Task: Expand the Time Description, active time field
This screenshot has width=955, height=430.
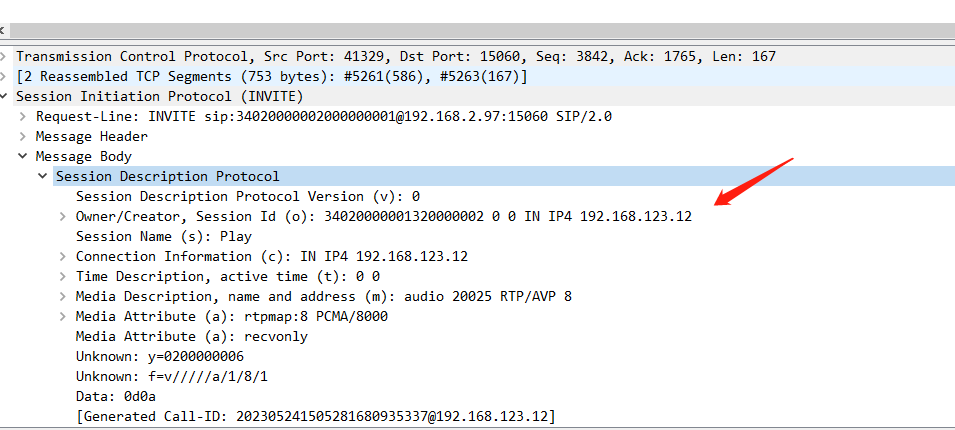Action: click(x=63, y=277)
